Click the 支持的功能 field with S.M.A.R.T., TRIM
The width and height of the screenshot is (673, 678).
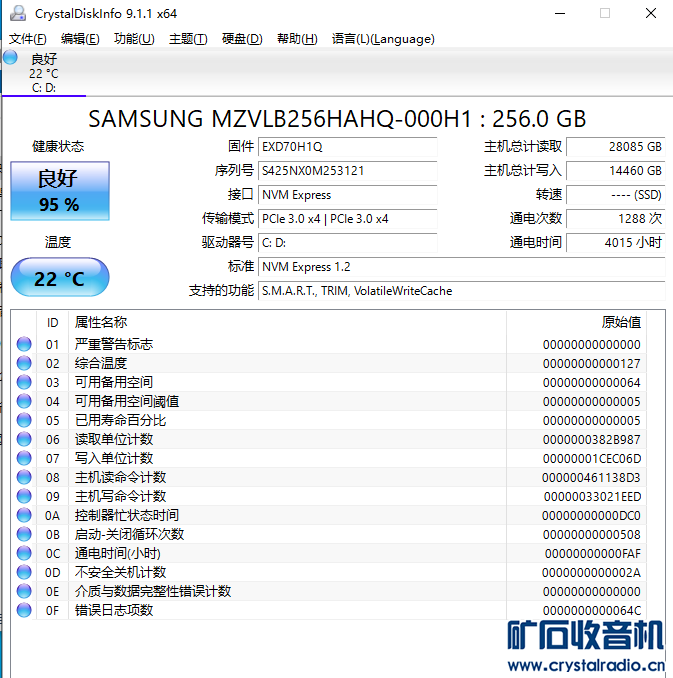pos(461,291)
